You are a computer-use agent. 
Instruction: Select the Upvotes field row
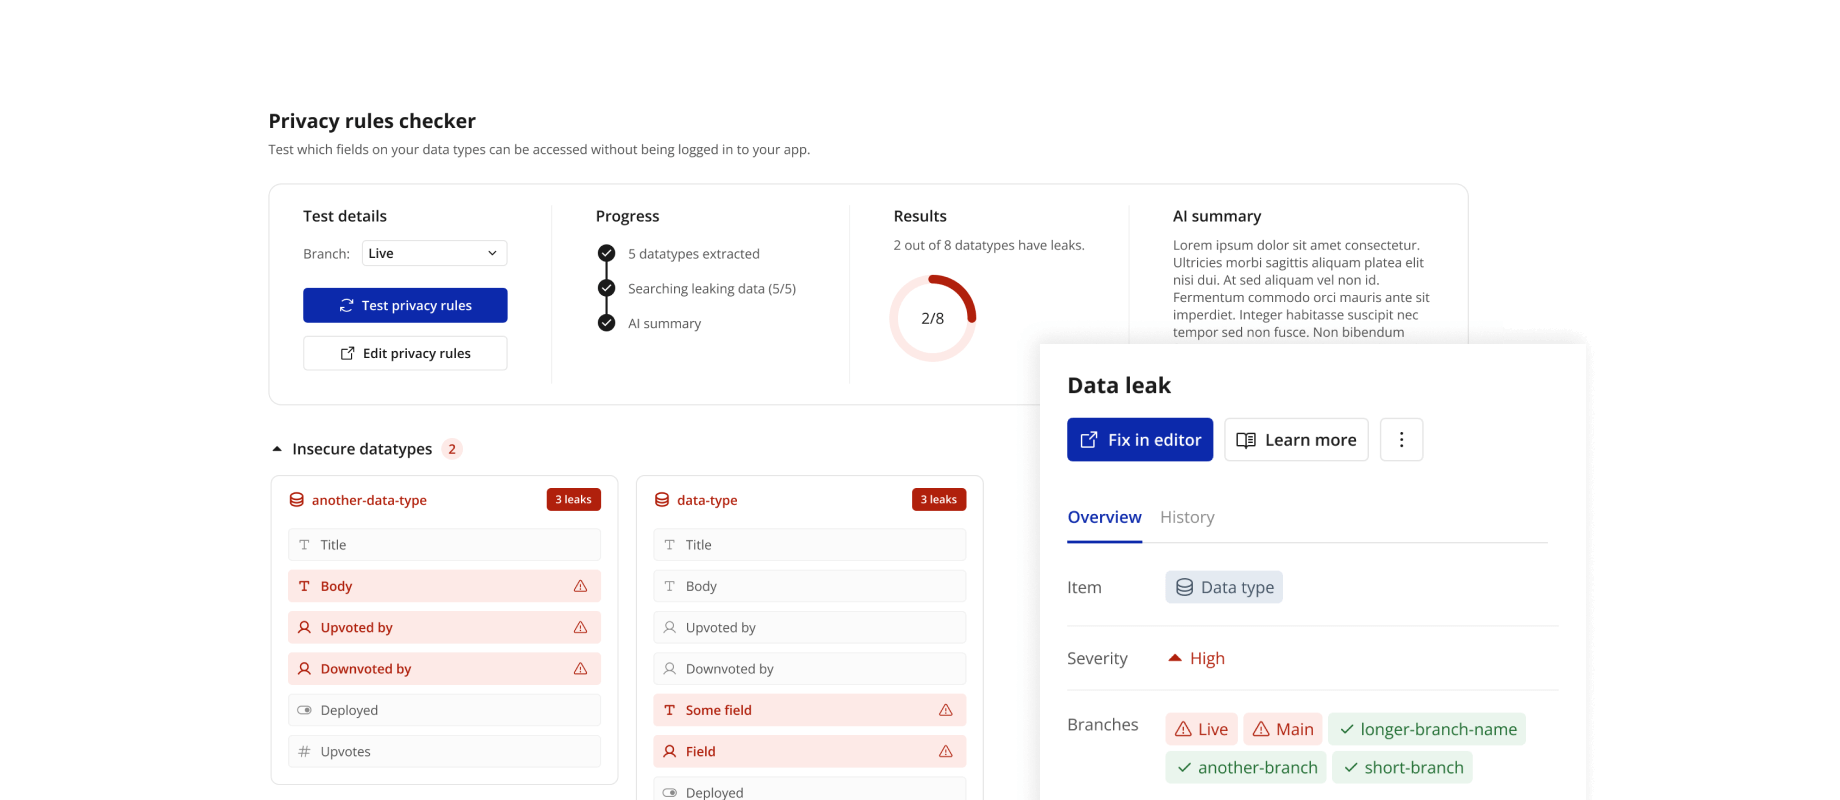(x=444, y=751)
